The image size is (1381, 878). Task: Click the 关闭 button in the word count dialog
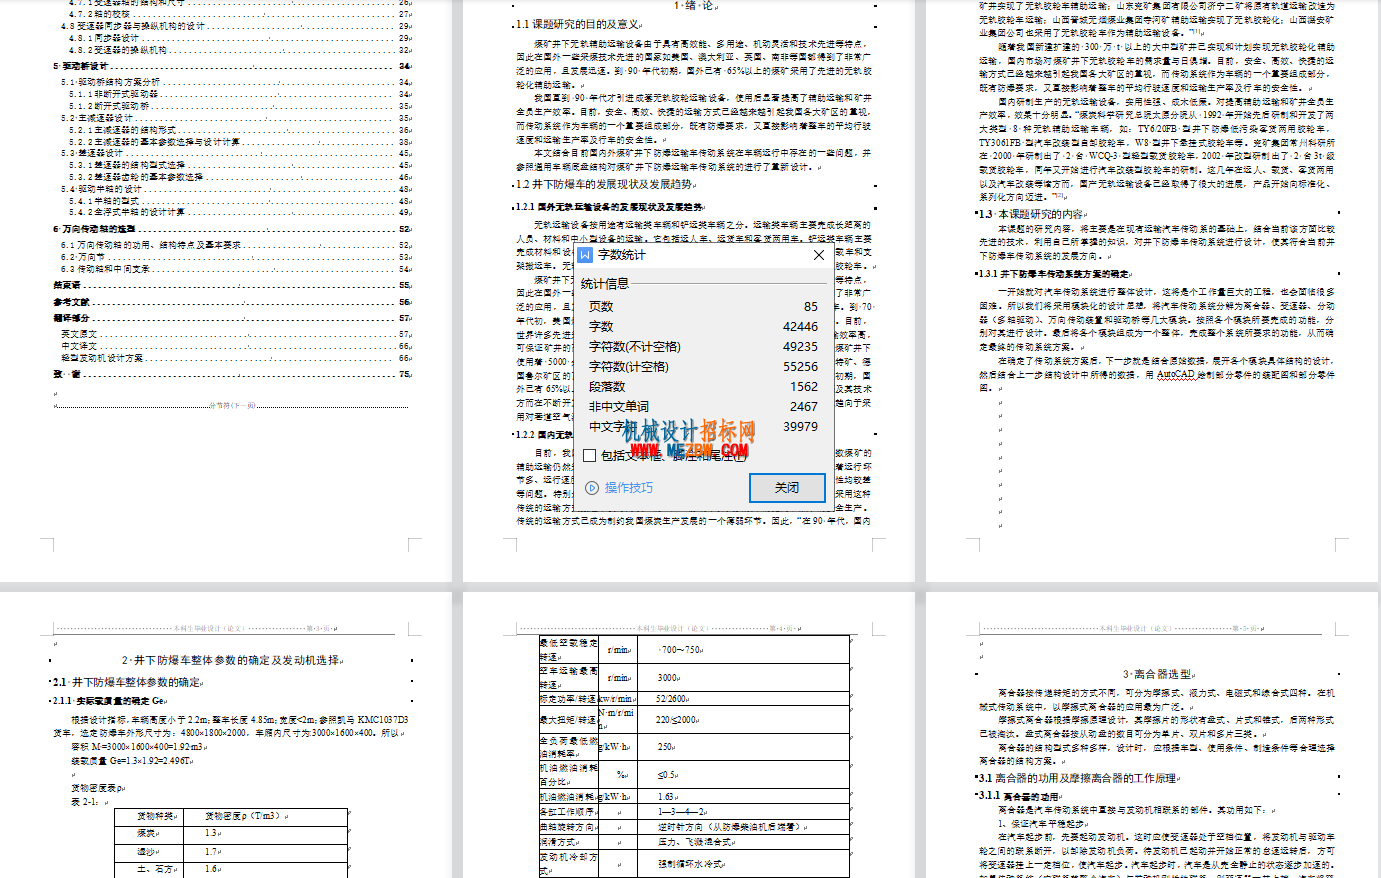click(787, 488)
